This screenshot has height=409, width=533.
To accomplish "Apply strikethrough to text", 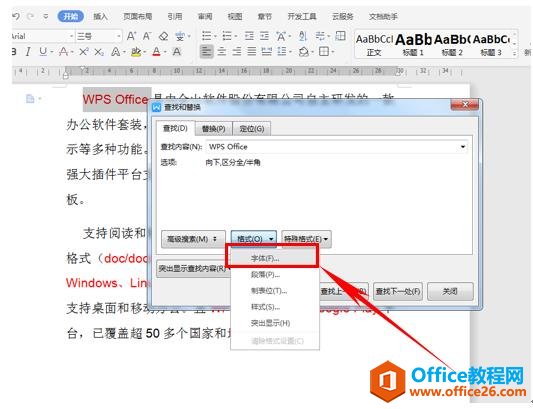I will coord(63,52).
